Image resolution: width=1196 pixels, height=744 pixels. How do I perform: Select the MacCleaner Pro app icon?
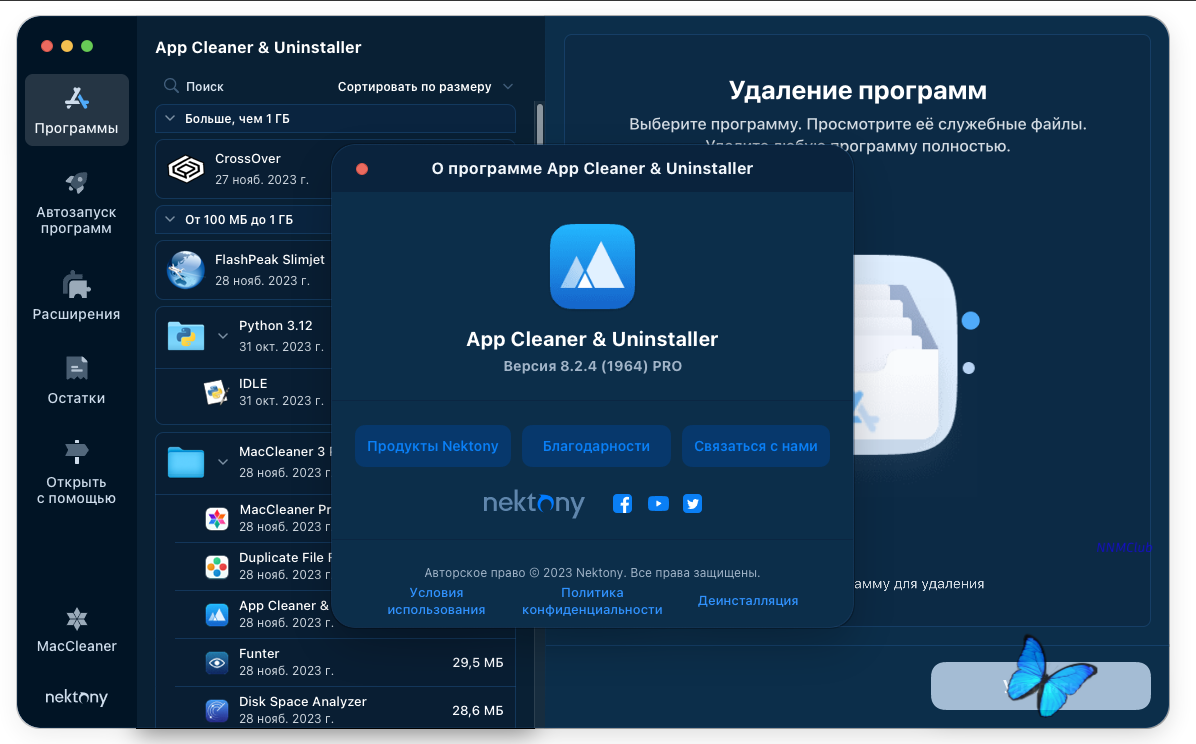(x=217, y=519)
